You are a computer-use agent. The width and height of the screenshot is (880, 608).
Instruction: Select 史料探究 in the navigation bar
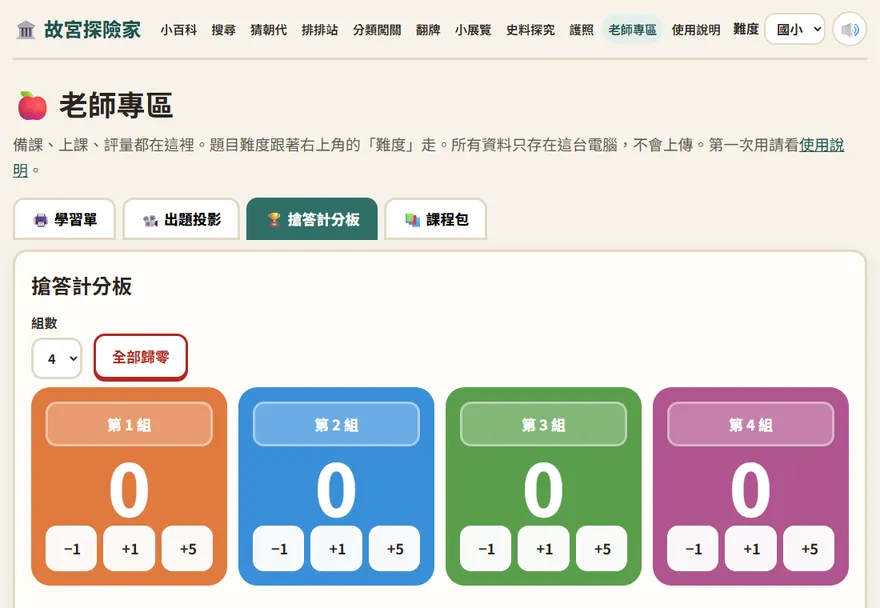tap(530, 30)
